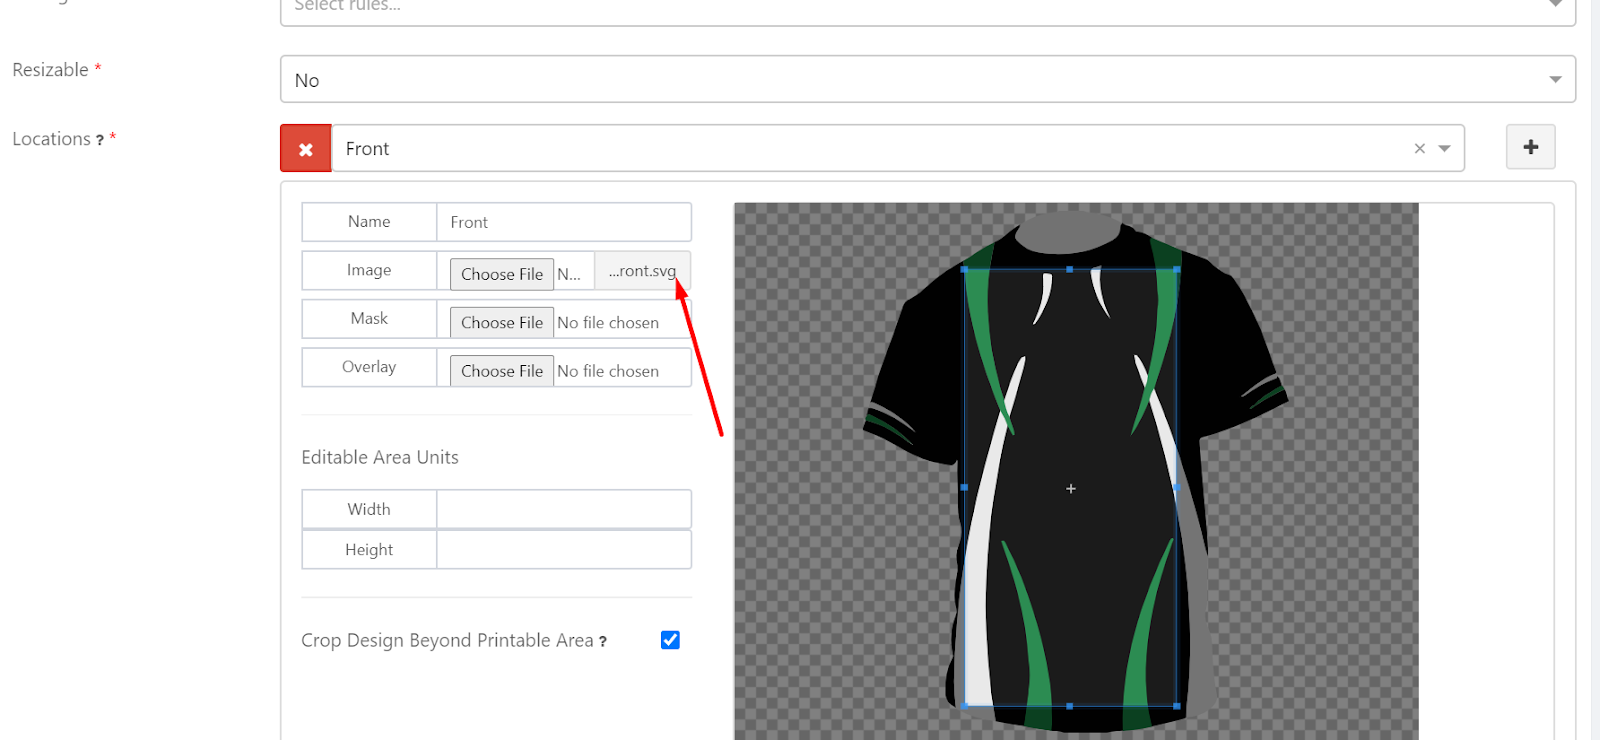The height and width of the screenshot is (740, 1600).
Task: Click the left-middle handle of editable area
Action: [964, 487]
